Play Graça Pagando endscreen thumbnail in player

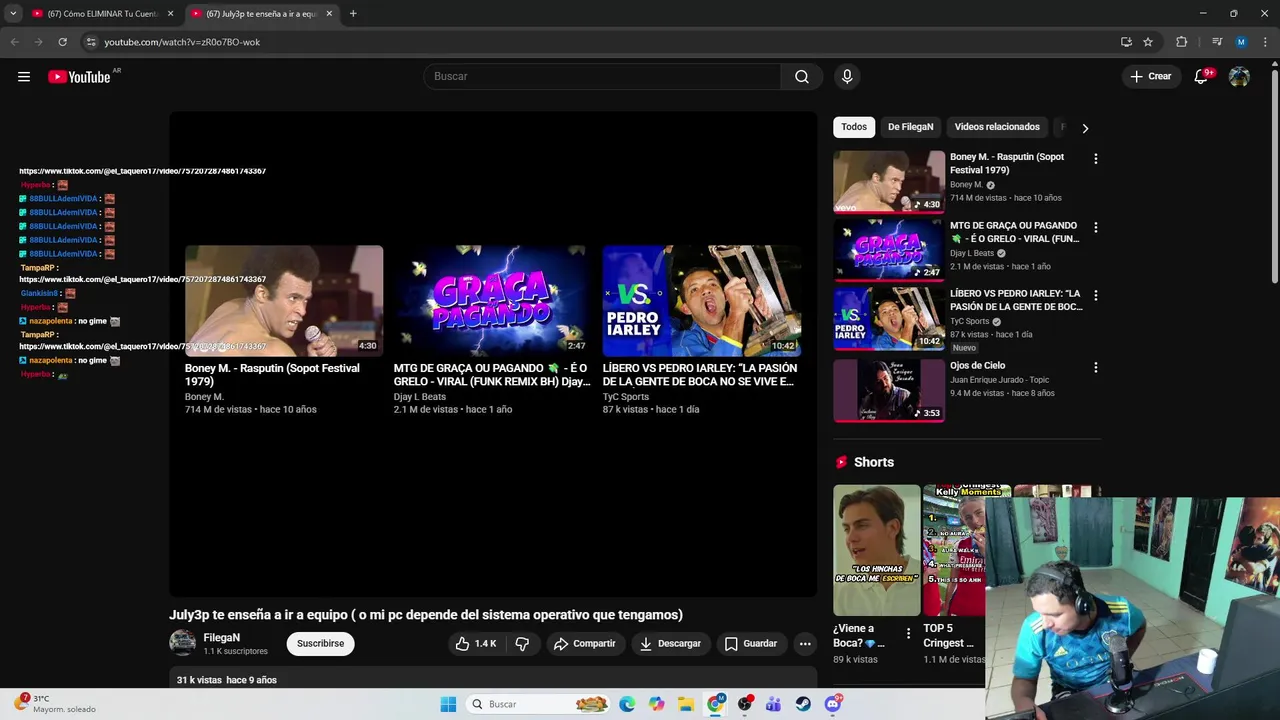(x=493, y=301)
